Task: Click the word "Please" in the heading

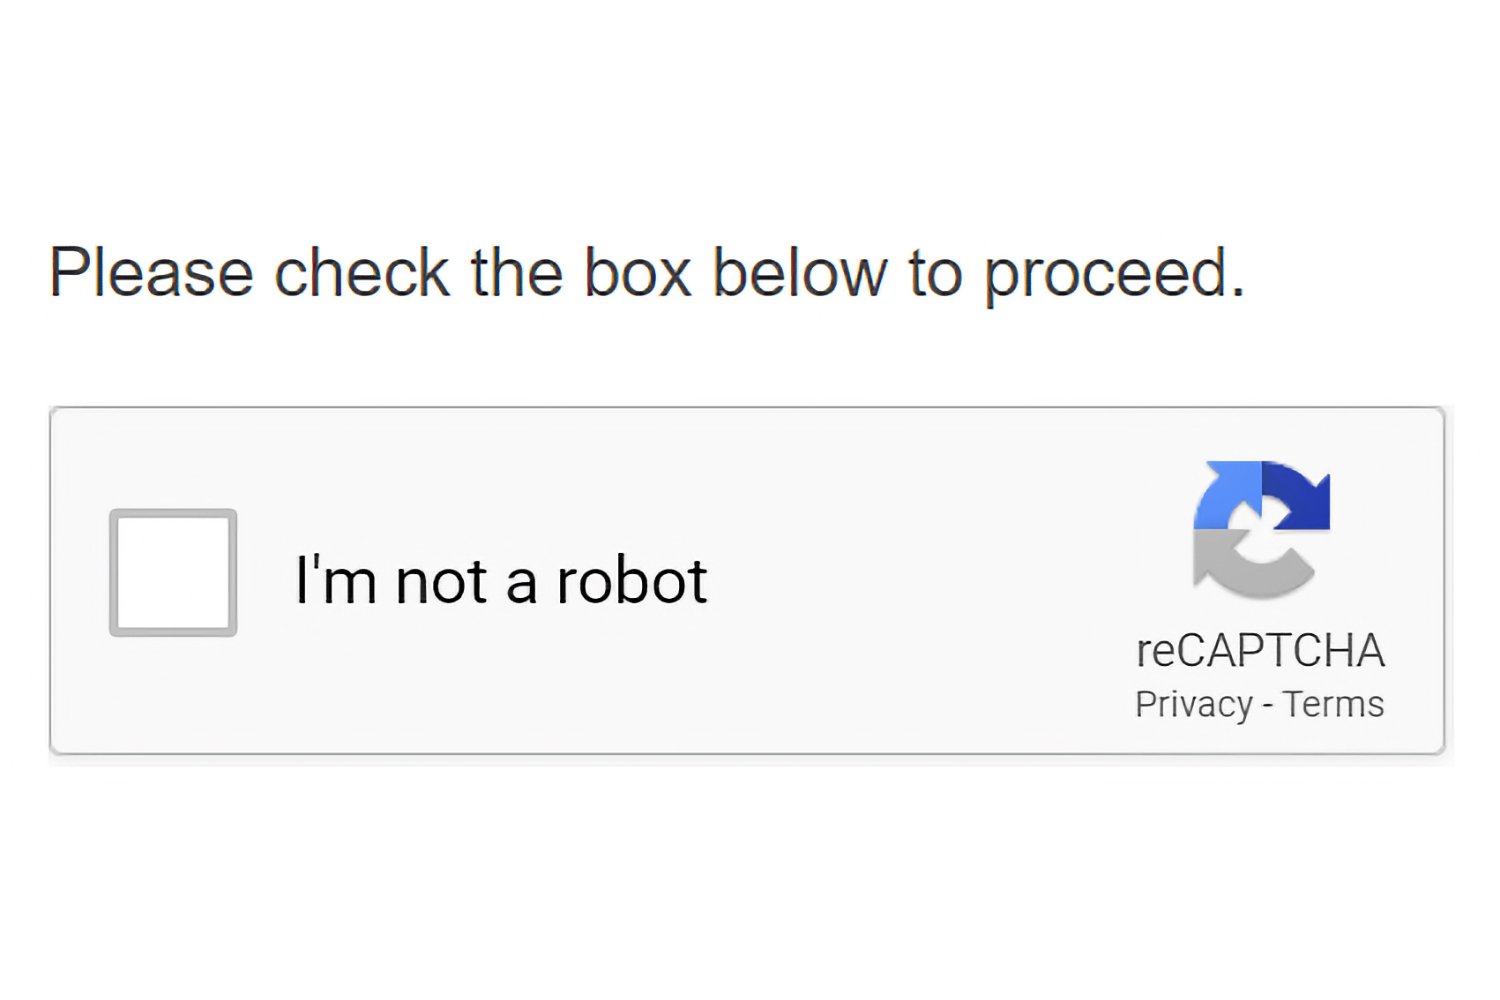Action: click(151, 272)
